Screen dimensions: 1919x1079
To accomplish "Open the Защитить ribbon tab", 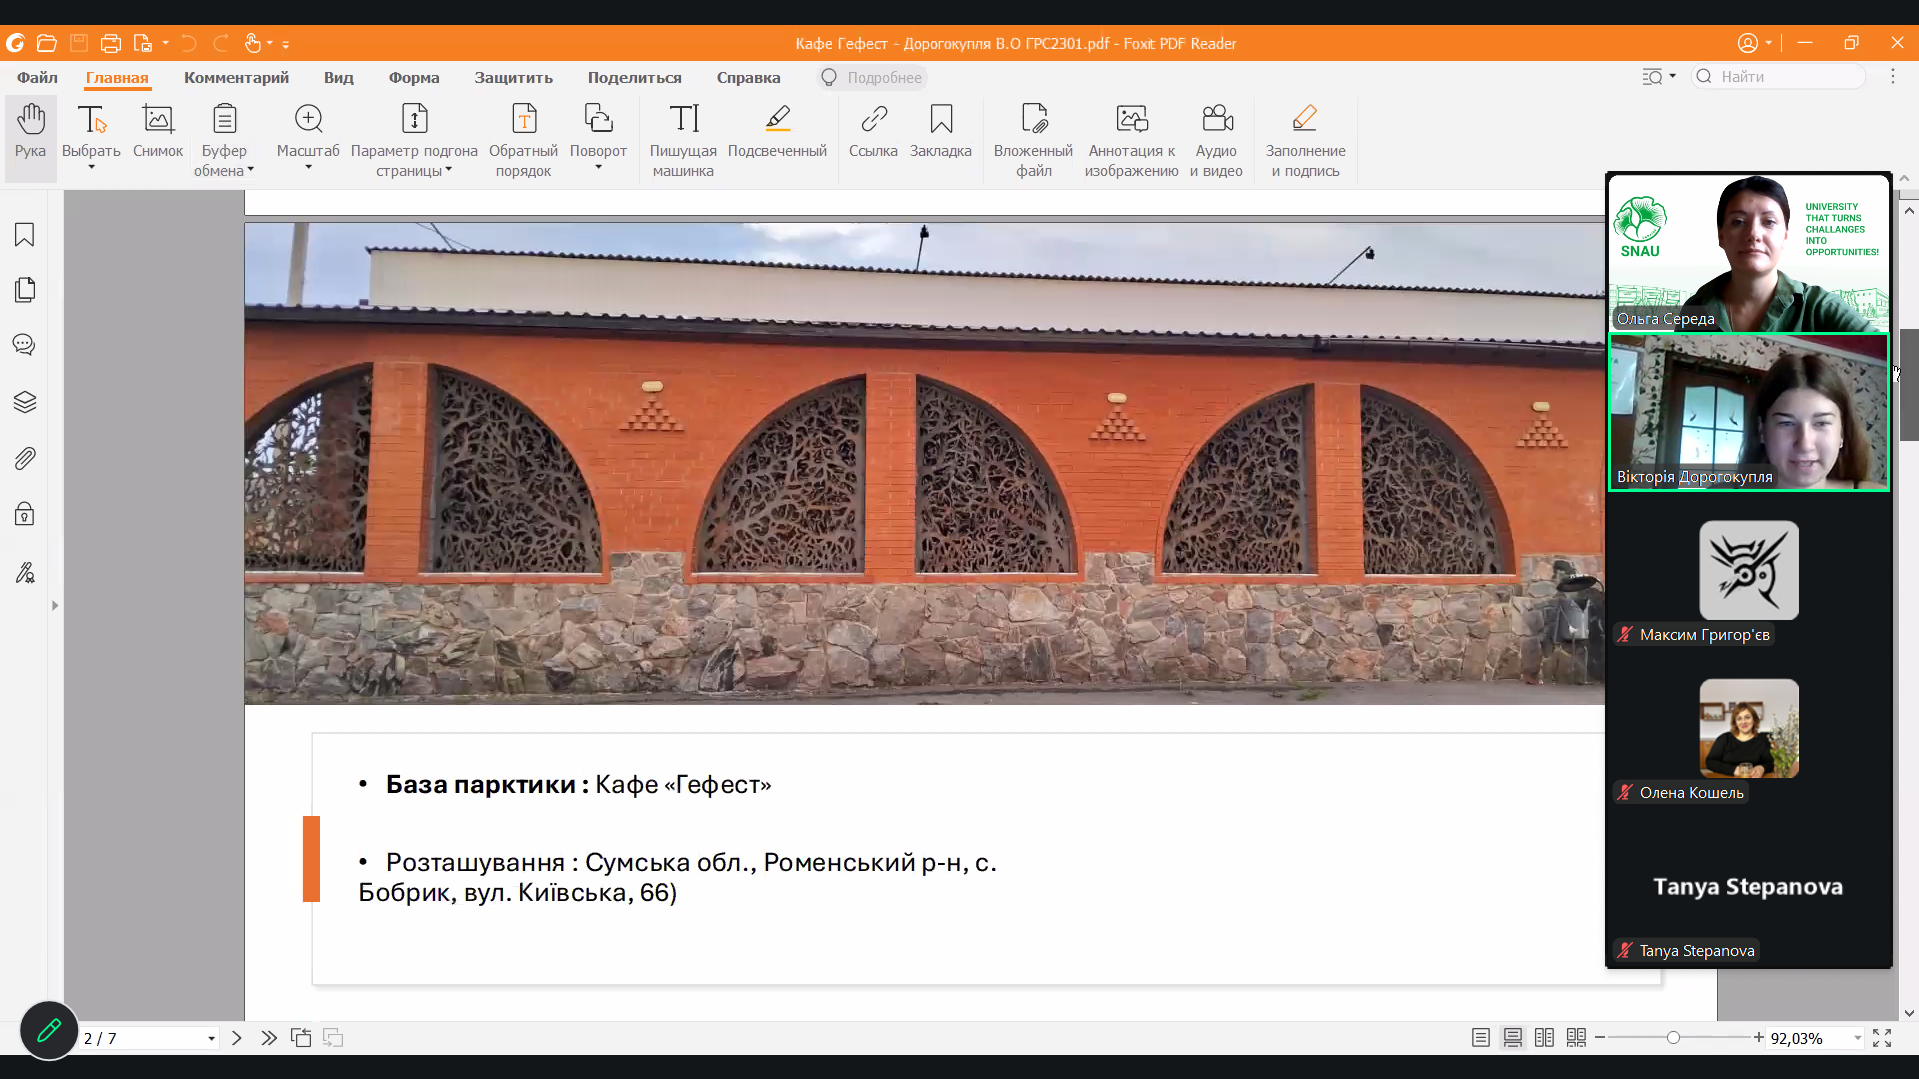I will point(513,77).
